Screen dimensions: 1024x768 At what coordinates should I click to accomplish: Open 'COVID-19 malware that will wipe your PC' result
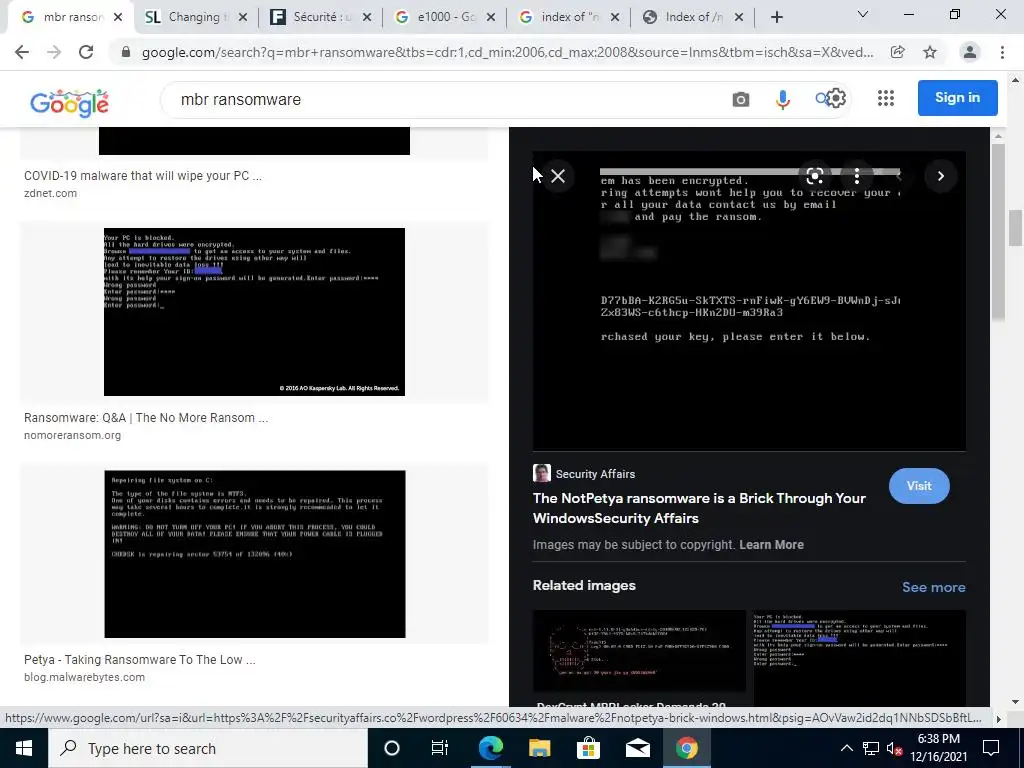coord(142,176)
